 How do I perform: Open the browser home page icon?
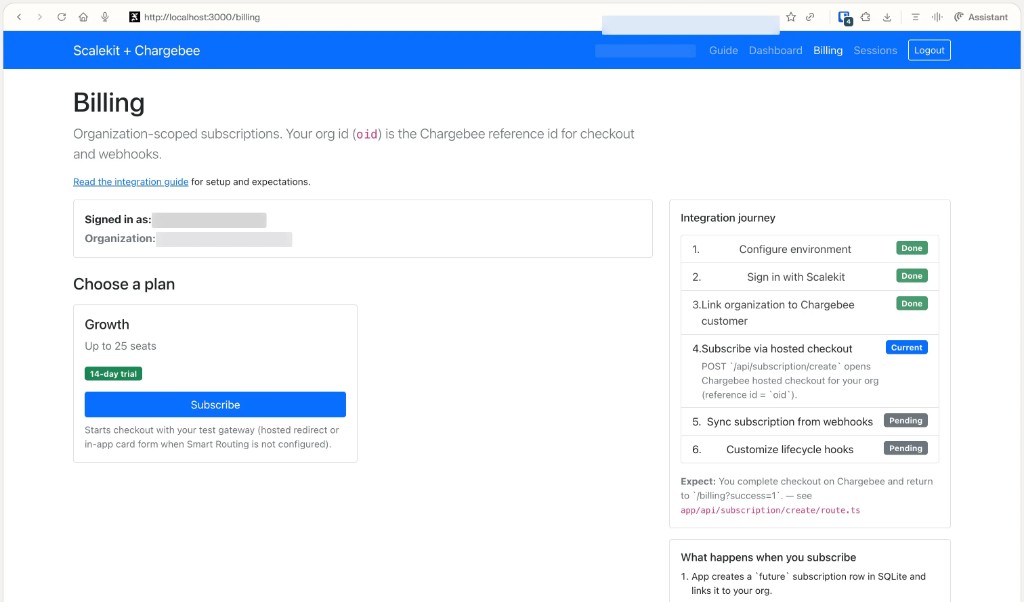click(83, 17)
